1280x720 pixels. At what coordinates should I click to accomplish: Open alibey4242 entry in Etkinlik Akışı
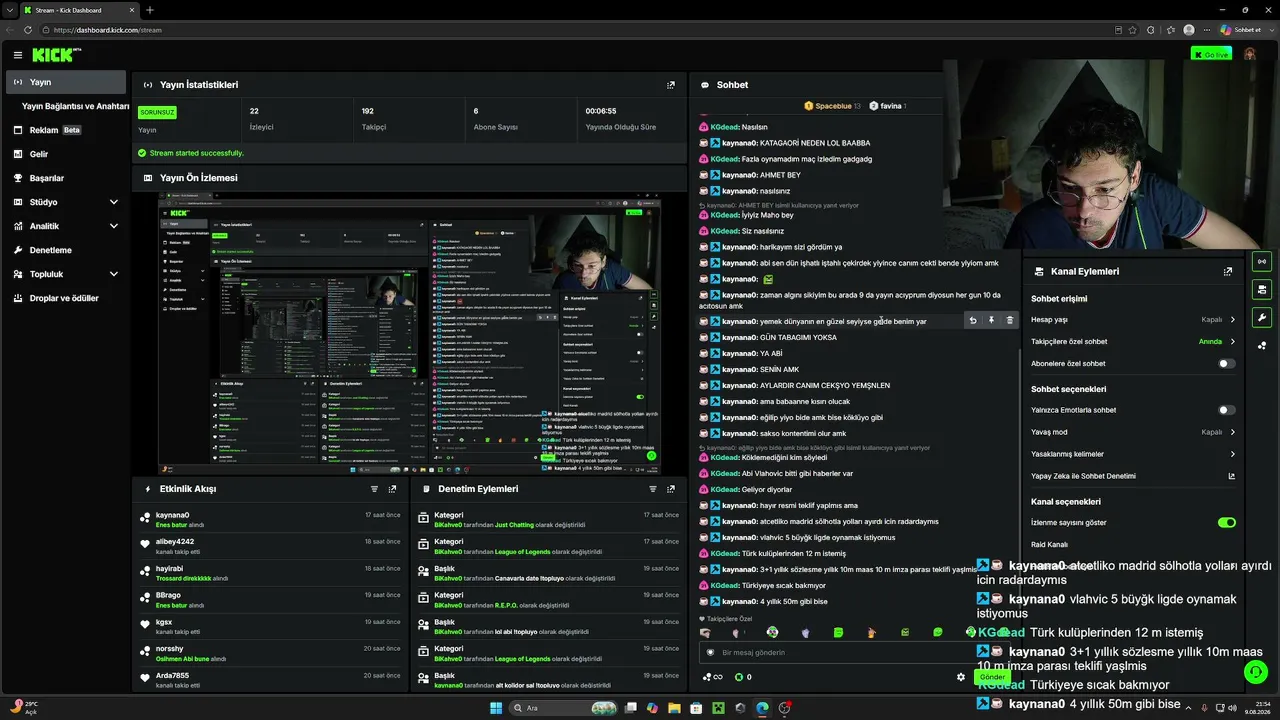click(x=271, y=546)
